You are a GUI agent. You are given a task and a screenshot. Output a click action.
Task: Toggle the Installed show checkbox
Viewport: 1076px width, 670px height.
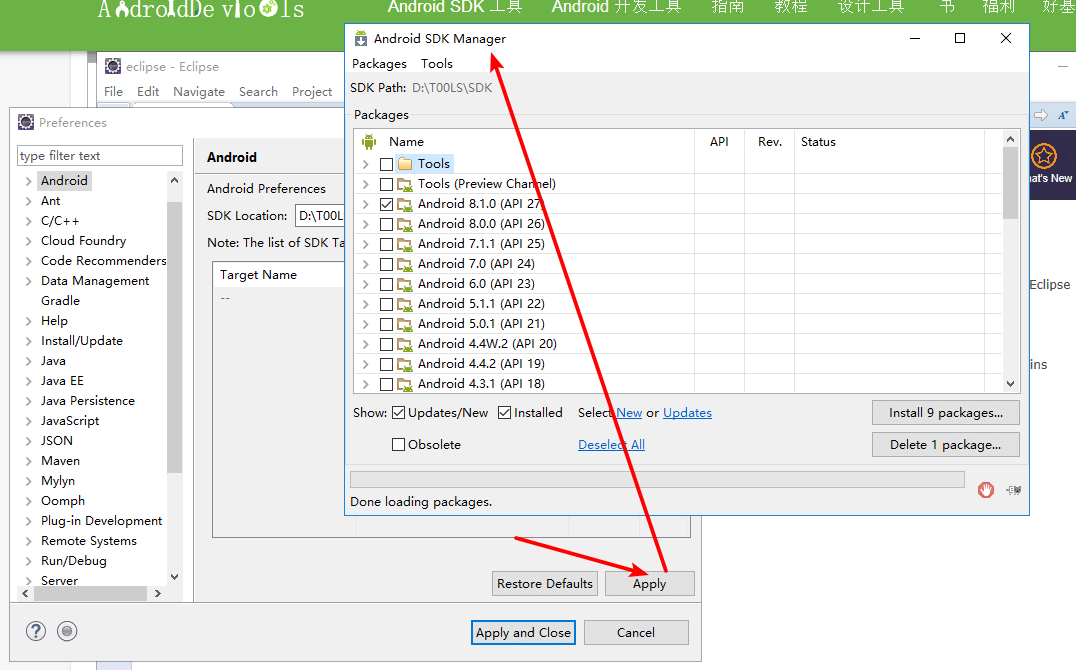click(x=504, y=413)
